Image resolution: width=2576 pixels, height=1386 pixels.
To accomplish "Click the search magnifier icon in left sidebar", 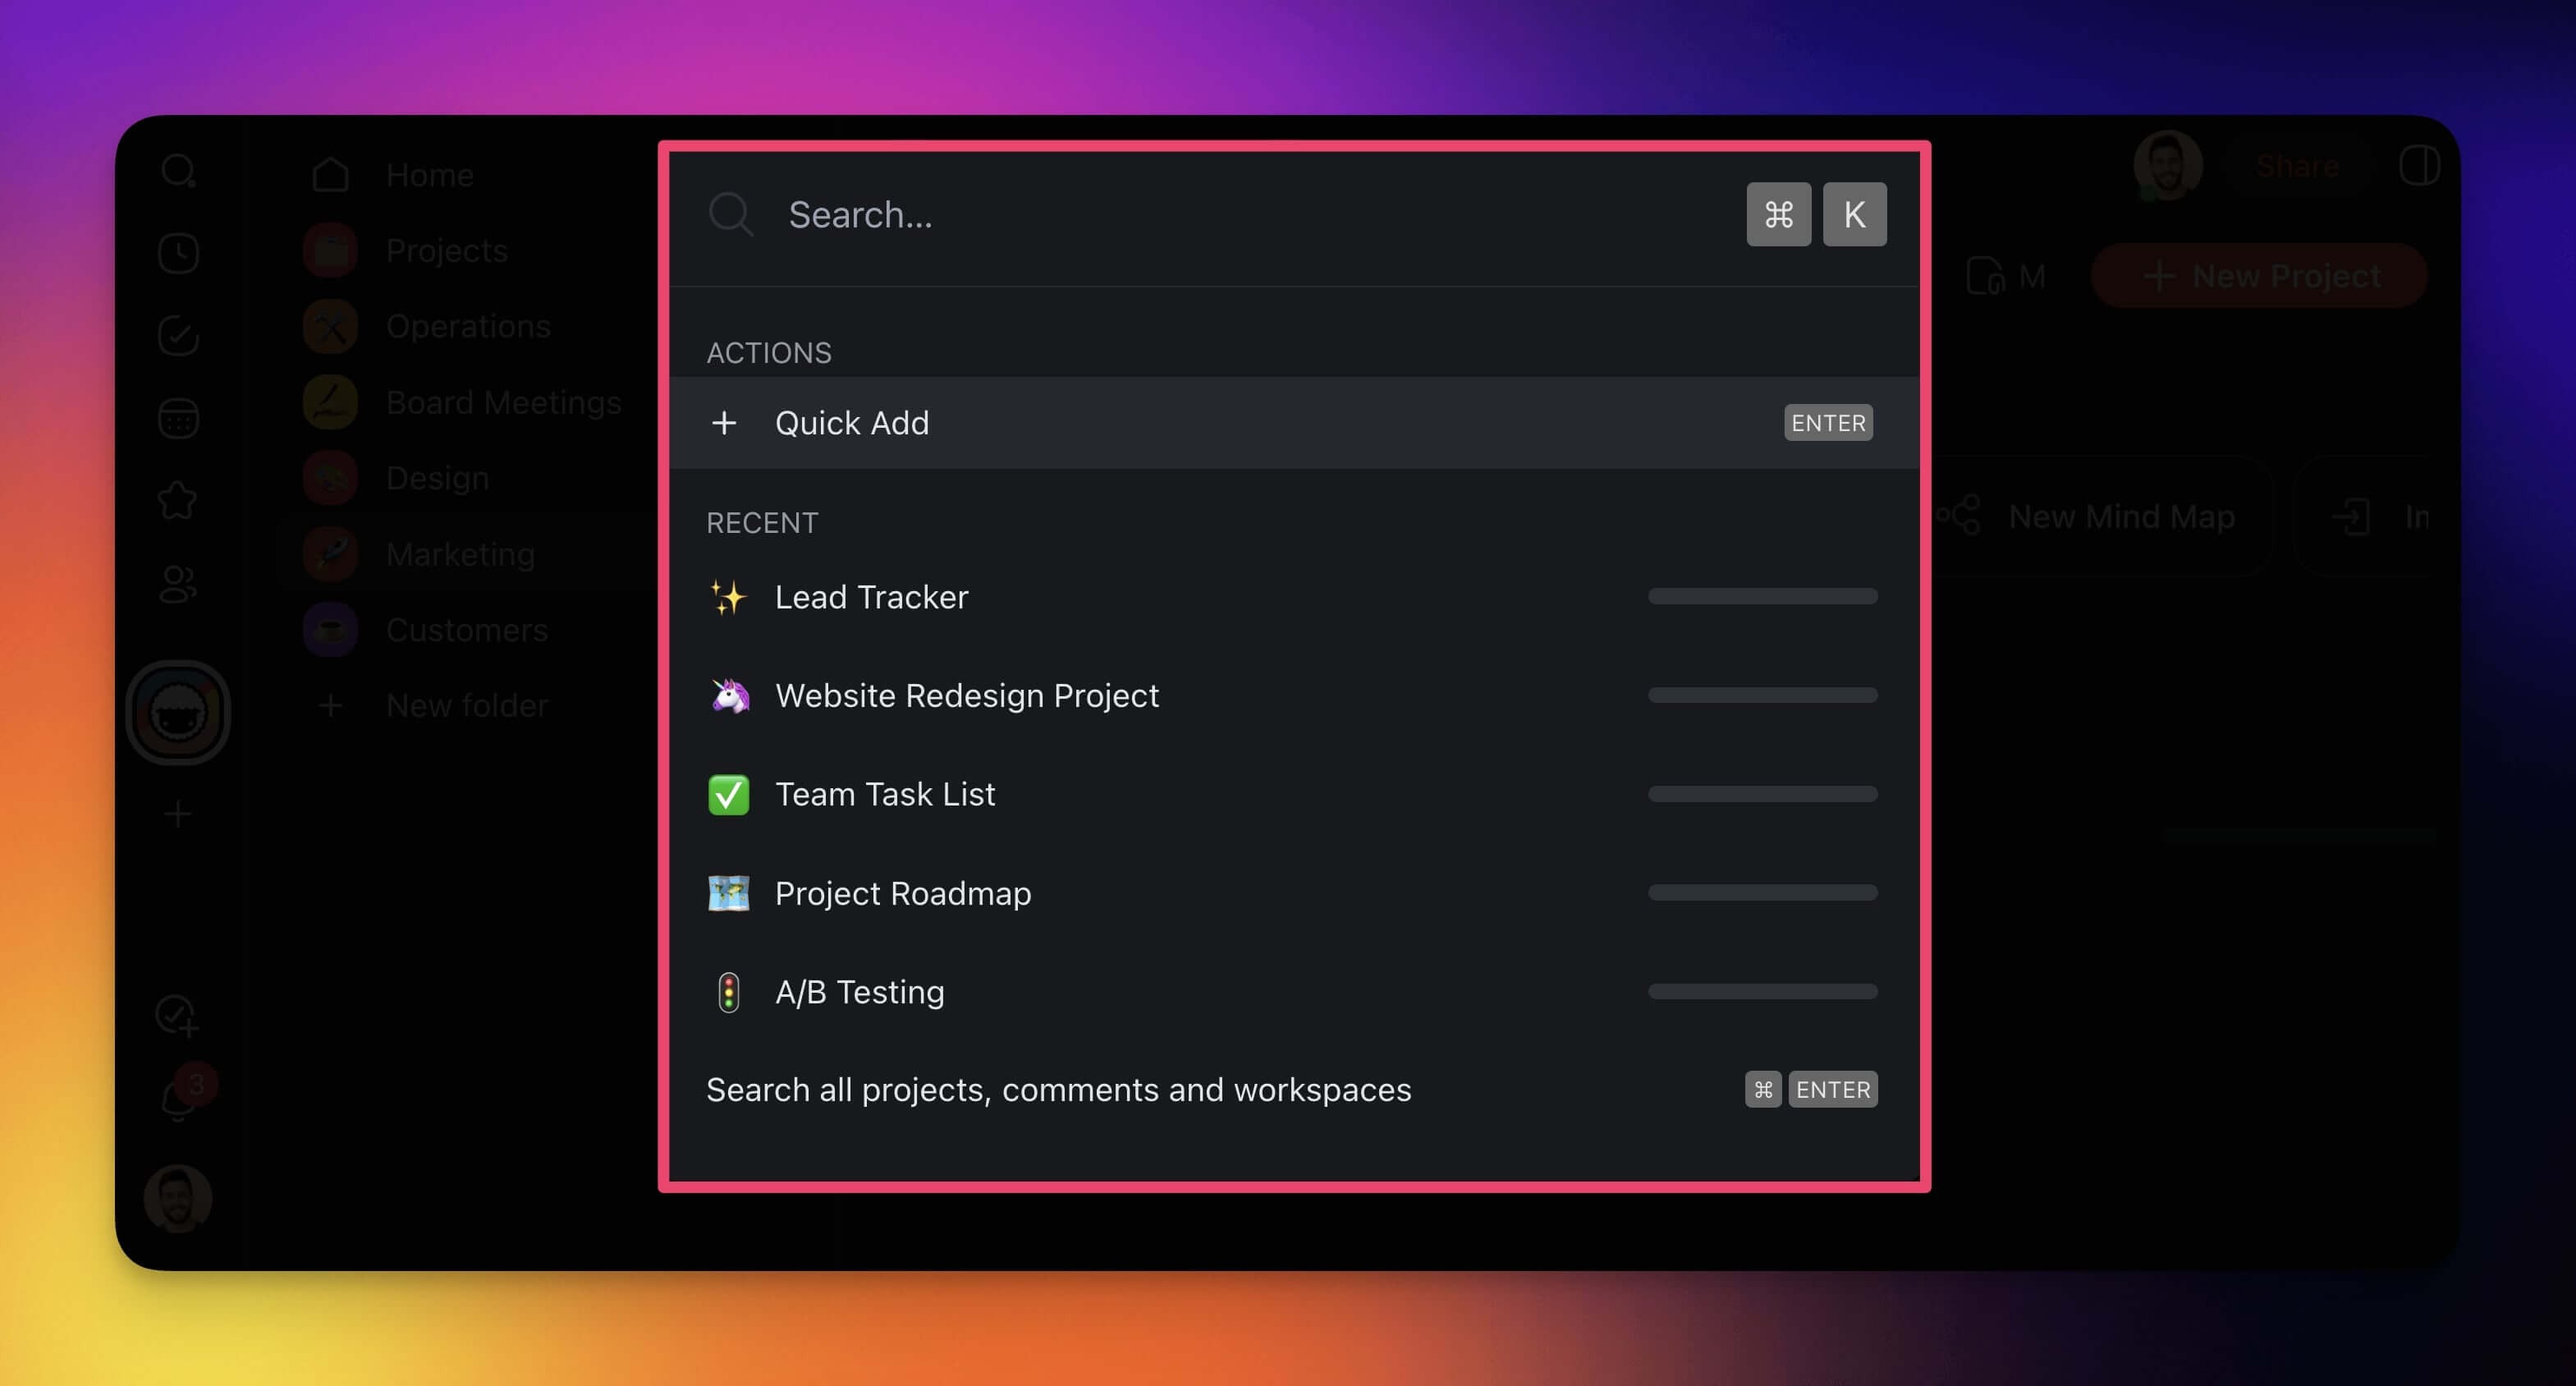I will click(178, 171).
